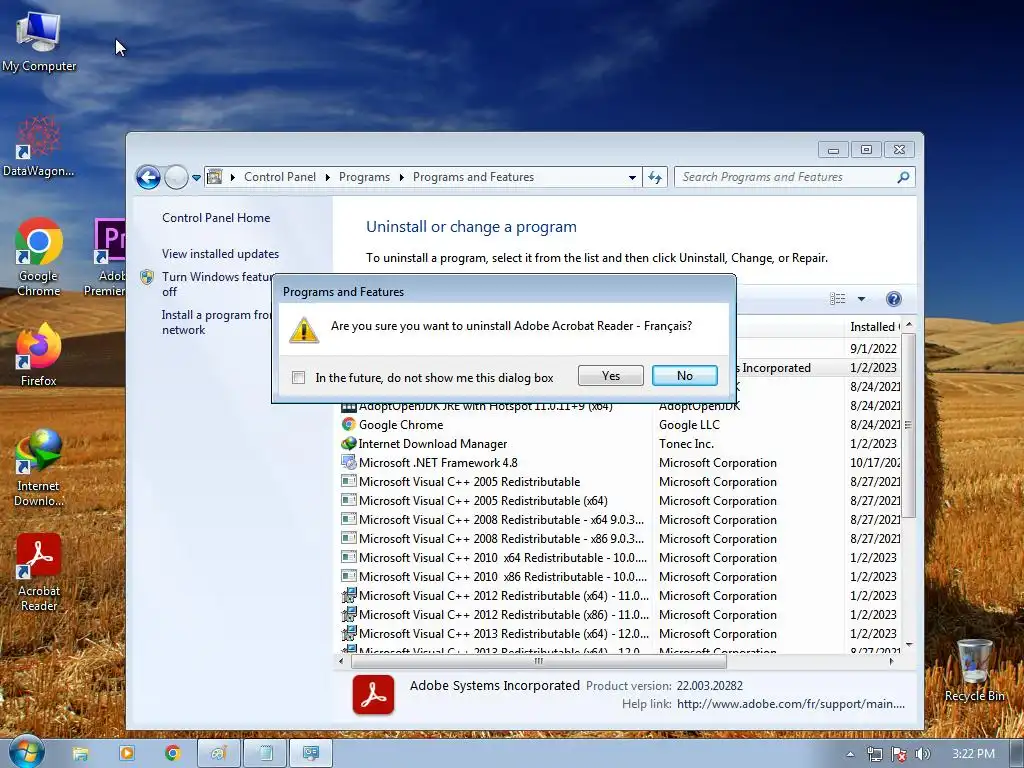Confirm uninstall with Yes button
Screen dimensions: 1024x768
[x=611, y=376]
